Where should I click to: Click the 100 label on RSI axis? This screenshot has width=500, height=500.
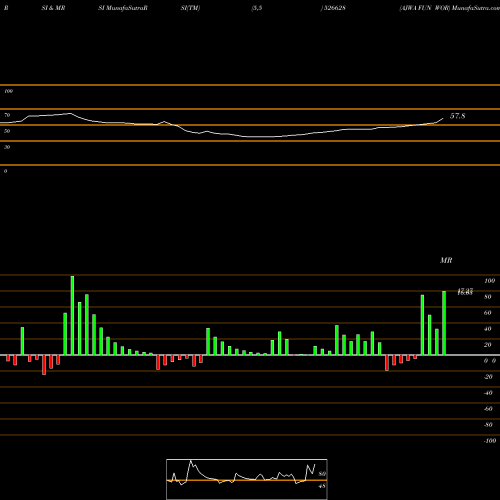[x=8, y=91]
